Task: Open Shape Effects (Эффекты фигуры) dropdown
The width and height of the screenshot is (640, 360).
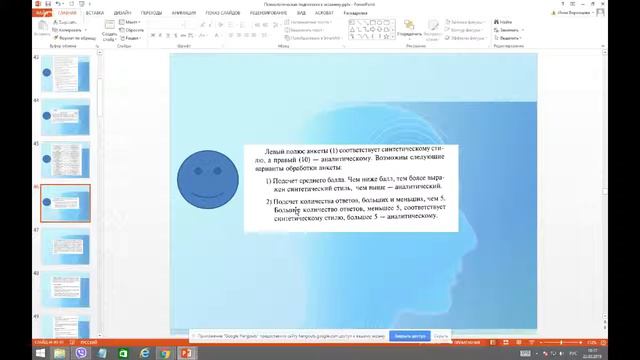Action: [466, 38]
